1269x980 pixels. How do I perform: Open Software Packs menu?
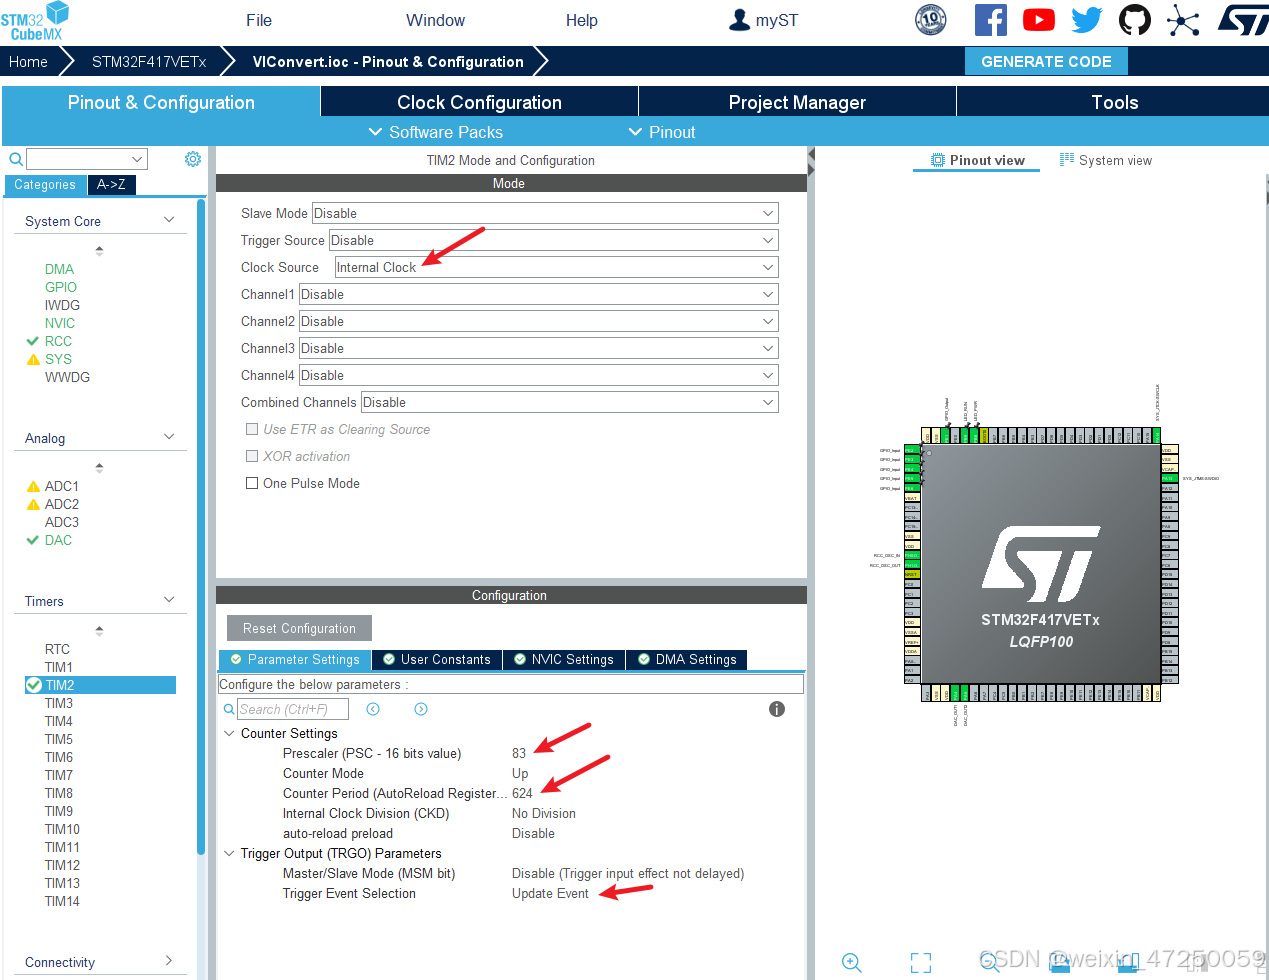point(435,132)
